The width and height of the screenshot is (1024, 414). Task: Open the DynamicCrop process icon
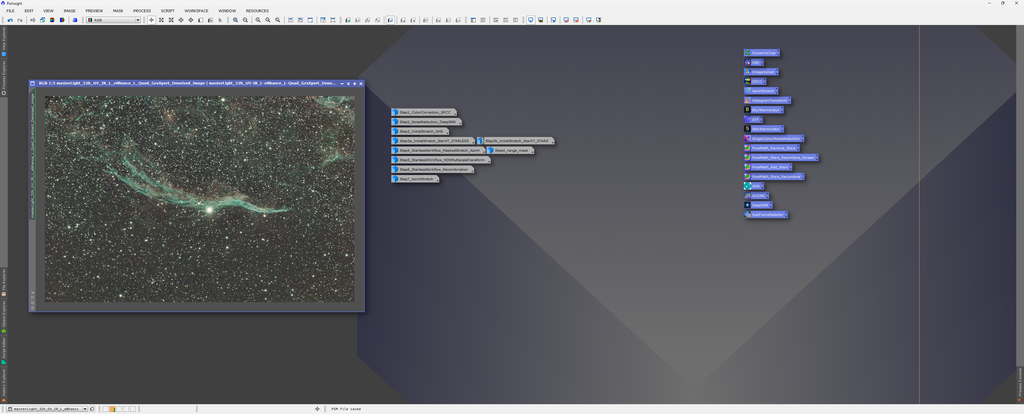click(x=761, y=53)
